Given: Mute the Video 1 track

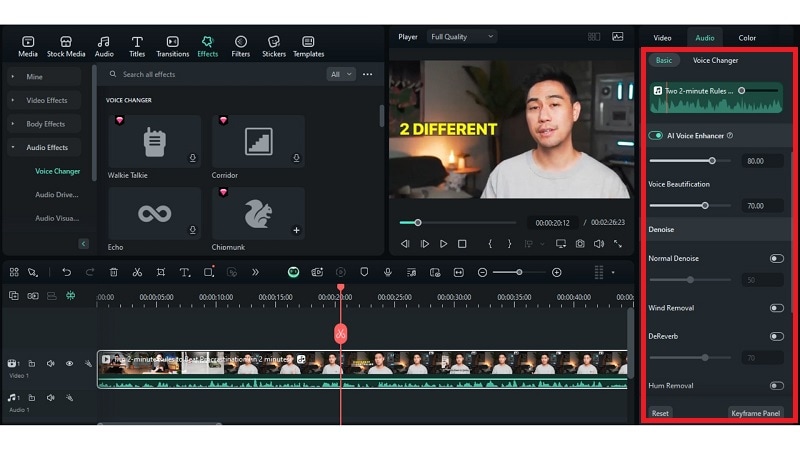Looking at the screenshot, I should [x=51, y=364].
